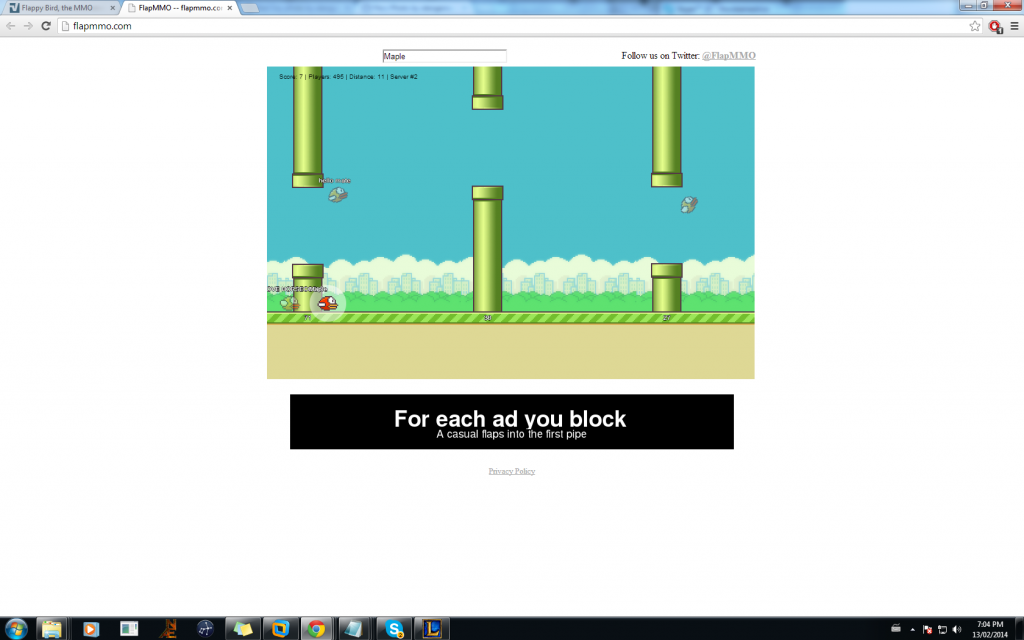Image resolution: width=1024 pixels, height=640 pixels.
Task: Open the Chrome menu hamburger icon
Action: click(1014, 26)
